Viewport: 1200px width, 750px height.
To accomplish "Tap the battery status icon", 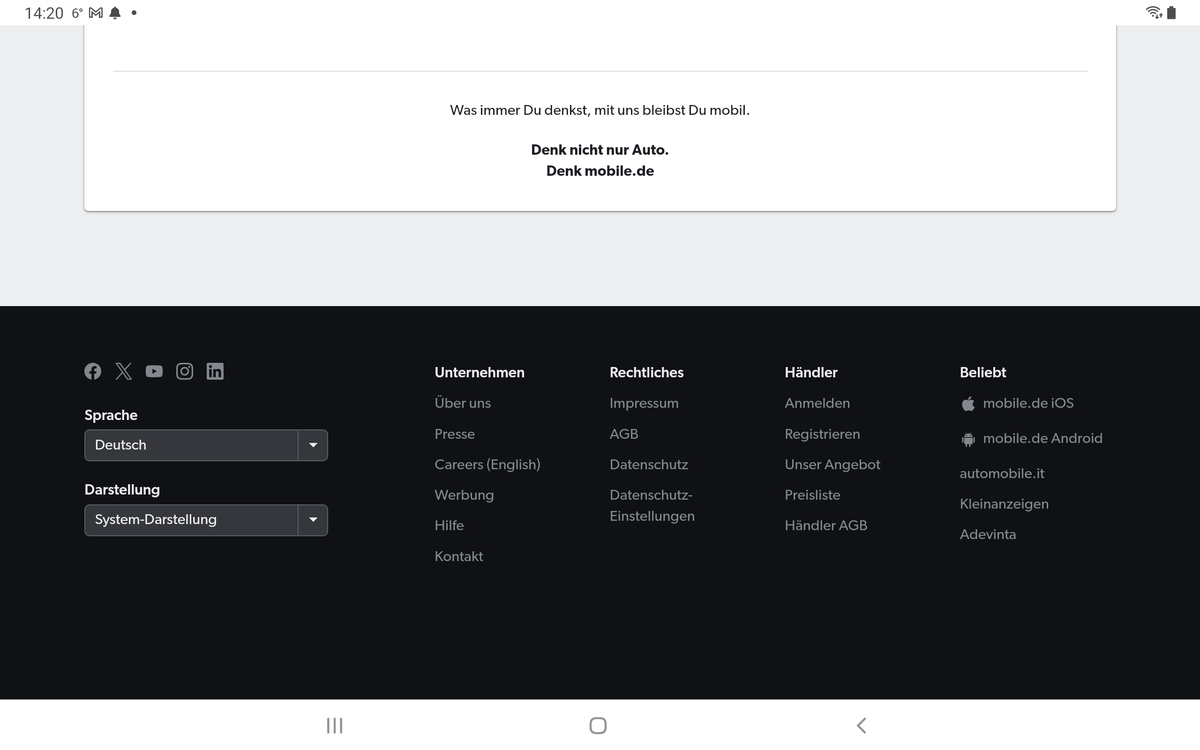I will click(1171, 13).
